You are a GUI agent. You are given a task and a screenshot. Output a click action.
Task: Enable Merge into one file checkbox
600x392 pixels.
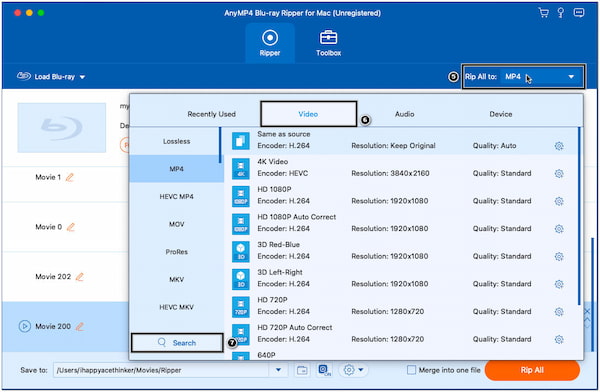pyautogui.click(x=411, y=370)
